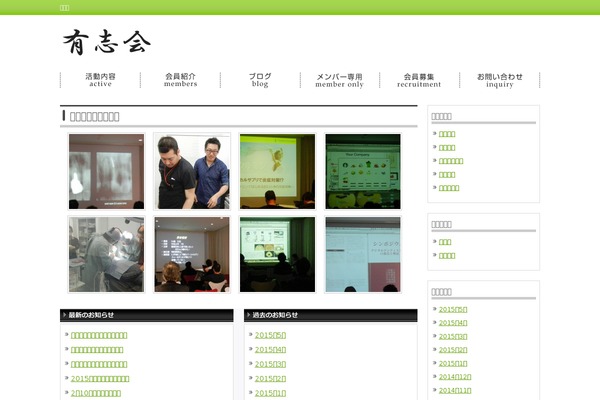This screenshot has width=600, height=400.
Task: Open the third latest news link
Action: pyautogui.click(x=99, y=364)
